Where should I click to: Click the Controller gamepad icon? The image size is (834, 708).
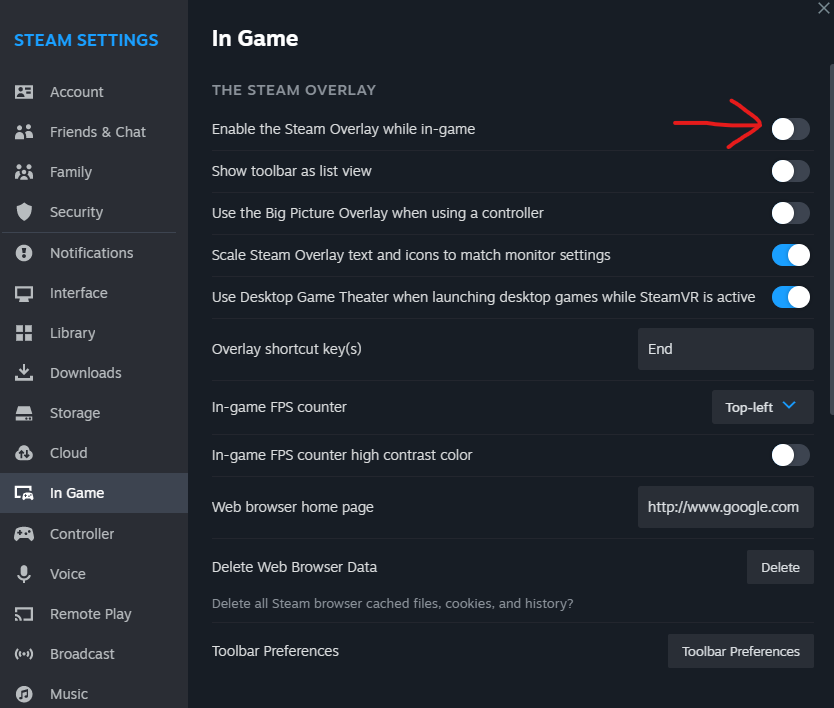[24, 534]
